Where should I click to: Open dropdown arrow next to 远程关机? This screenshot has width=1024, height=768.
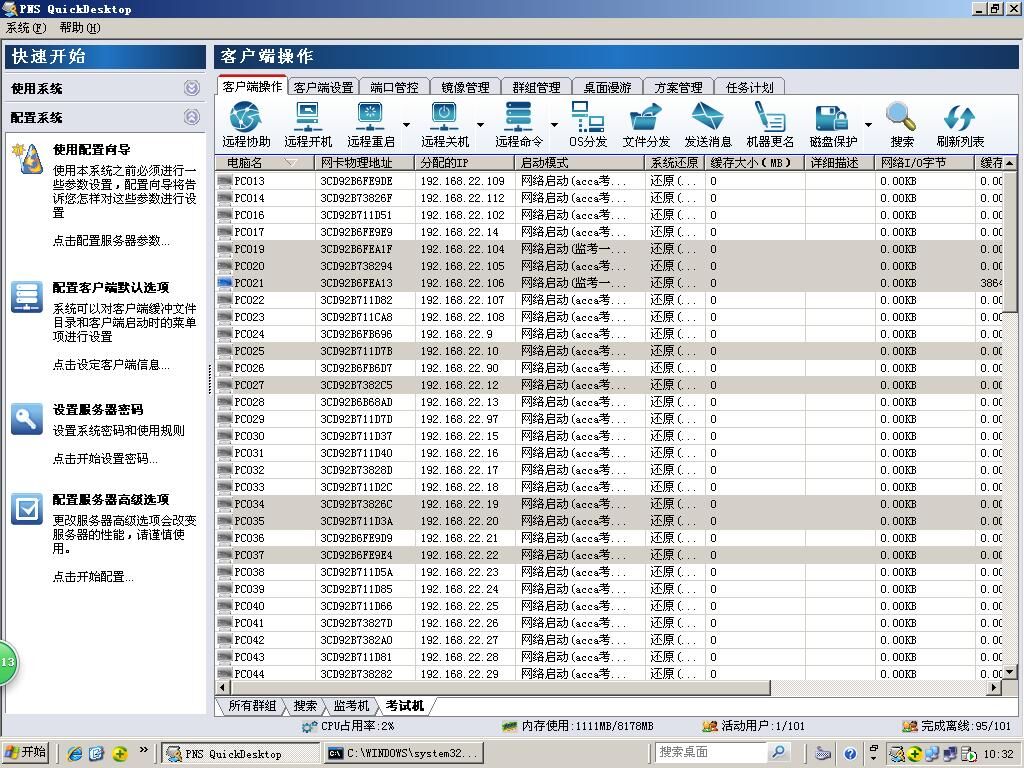point(480,126)
